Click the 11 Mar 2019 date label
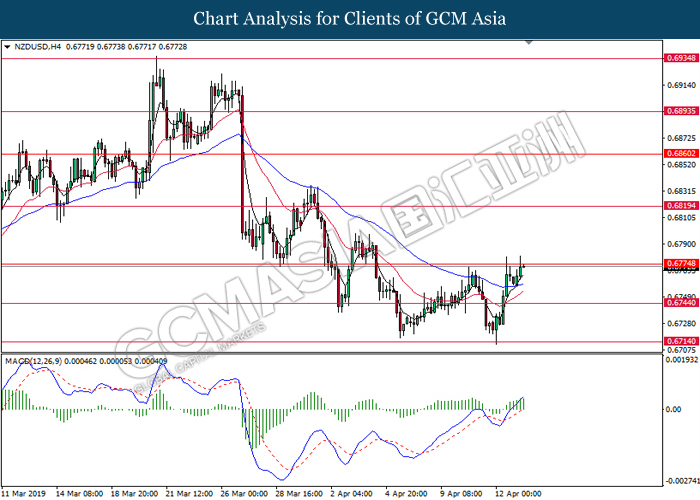 (x=23, y=494)
